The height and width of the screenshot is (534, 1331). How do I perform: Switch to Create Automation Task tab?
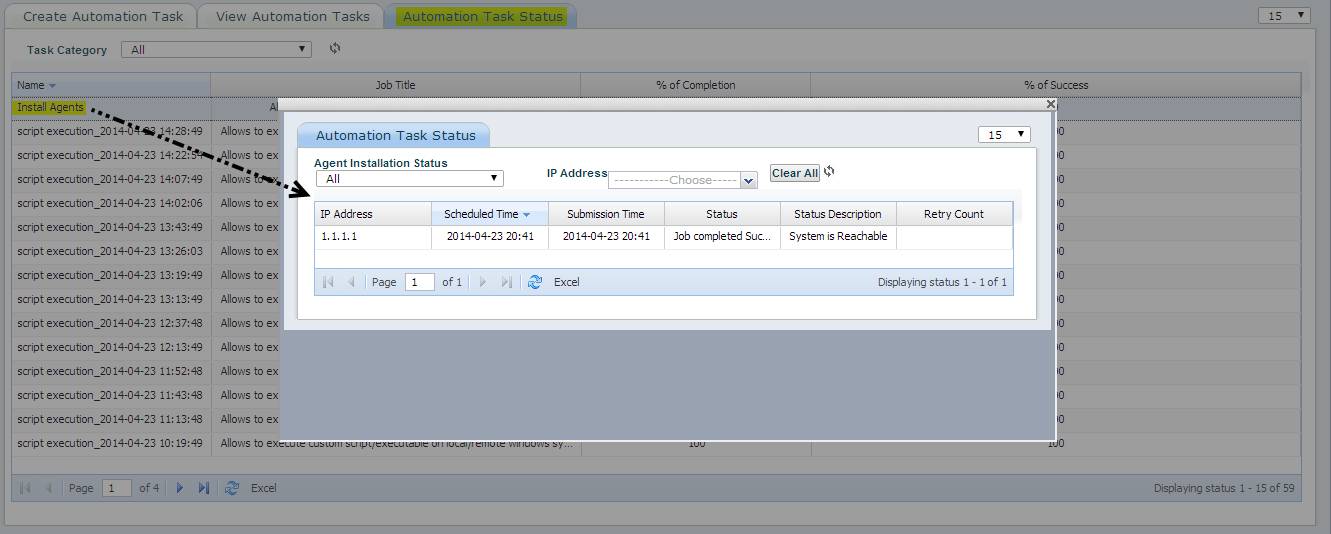103,16
